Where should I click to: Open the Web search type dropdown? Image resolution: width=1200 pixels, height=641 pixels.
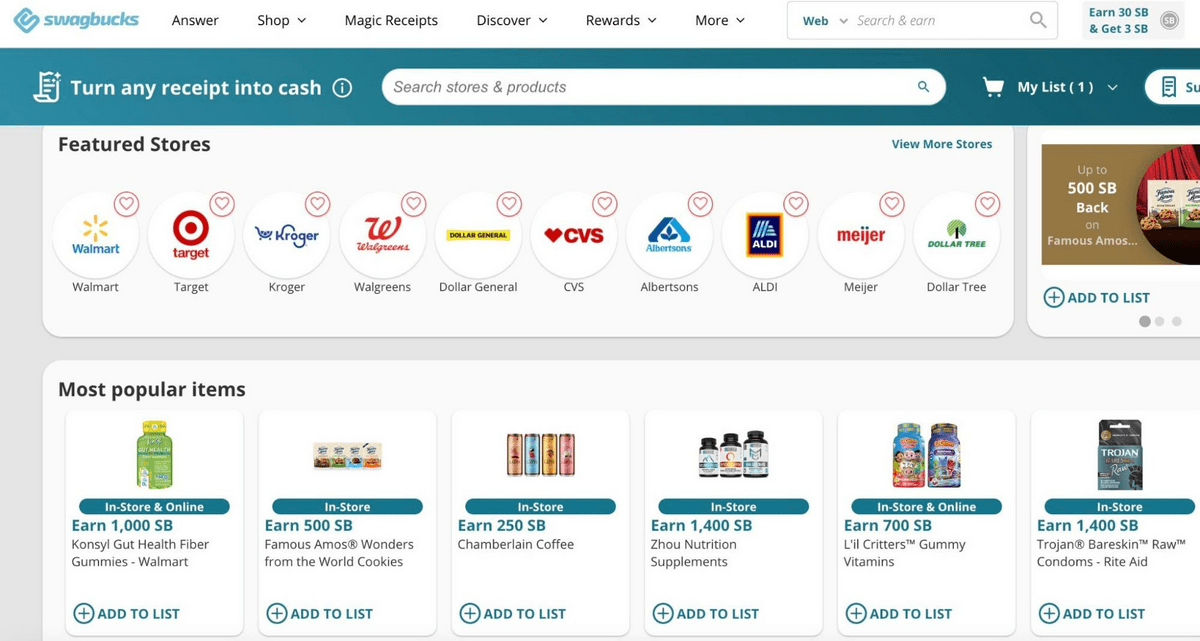tap(825, 21)
